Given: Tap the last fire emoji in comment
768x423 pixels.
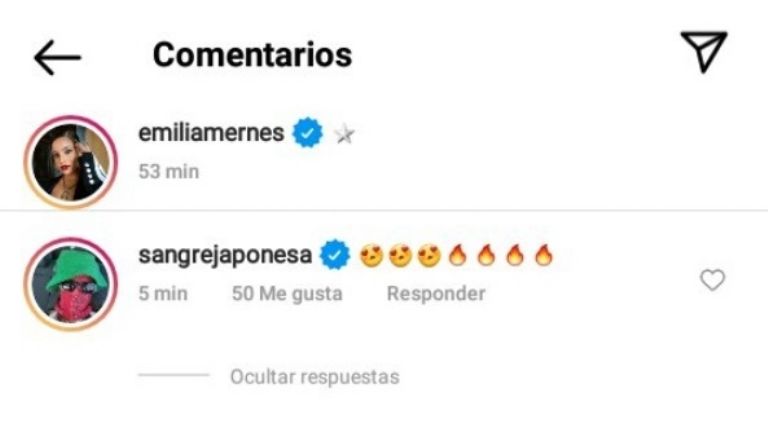Looking at the screenshot, I should point(544,255).
